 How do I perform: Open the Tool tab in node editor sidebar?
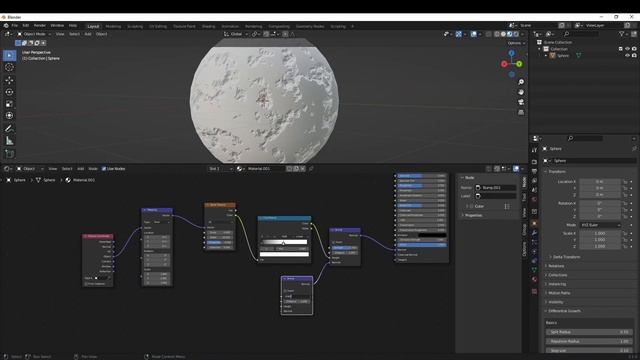[x=524, y=198]
